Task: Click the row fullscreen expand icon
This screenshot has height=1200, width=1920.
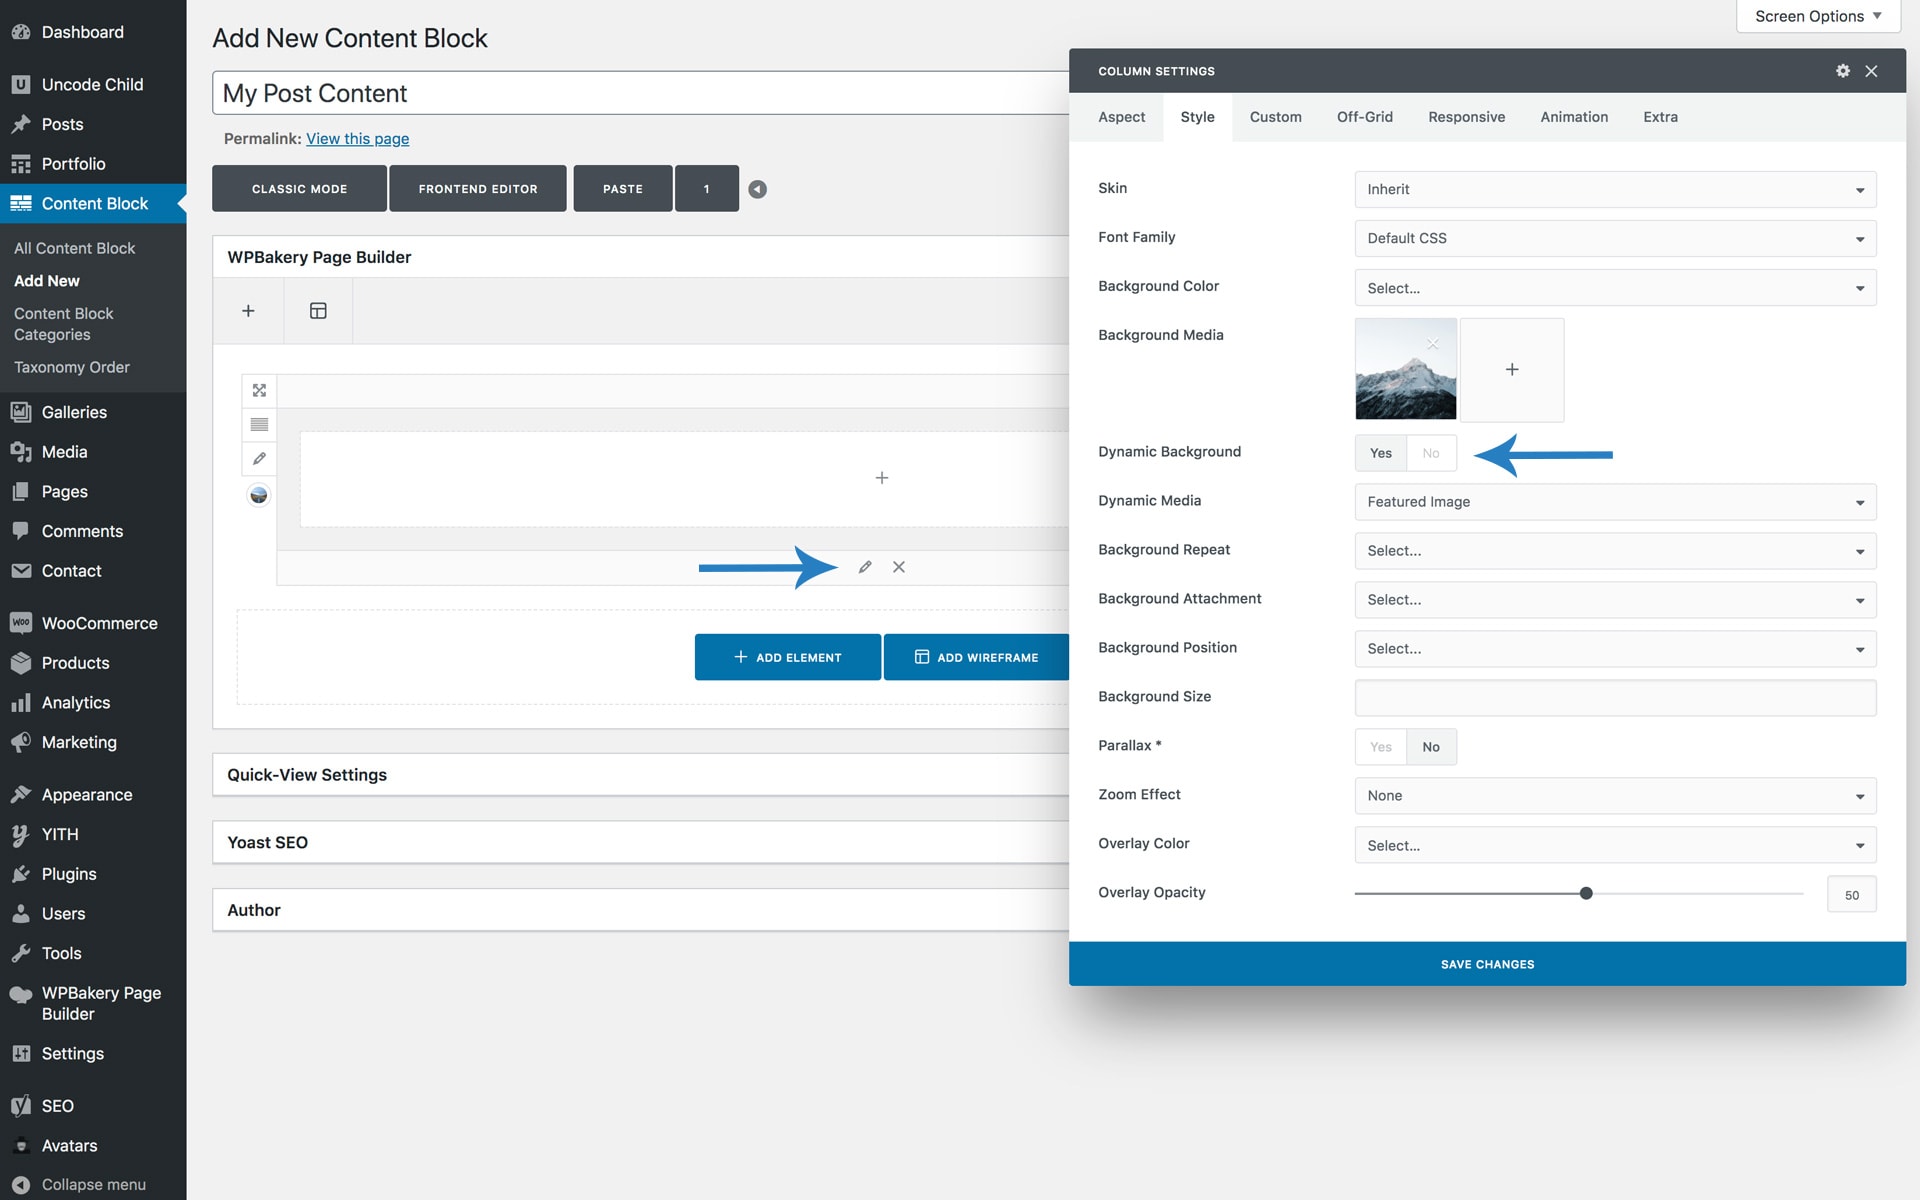Action: point(259,390)
